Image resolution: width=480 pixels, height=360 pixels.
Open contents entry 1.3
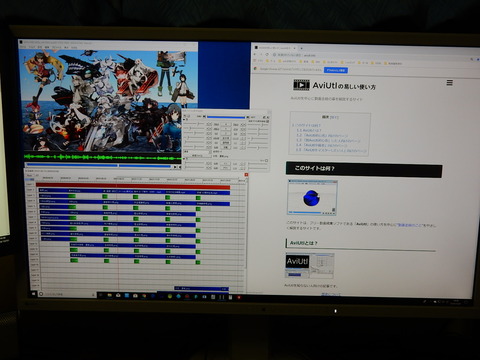click(x=329, y=141)
